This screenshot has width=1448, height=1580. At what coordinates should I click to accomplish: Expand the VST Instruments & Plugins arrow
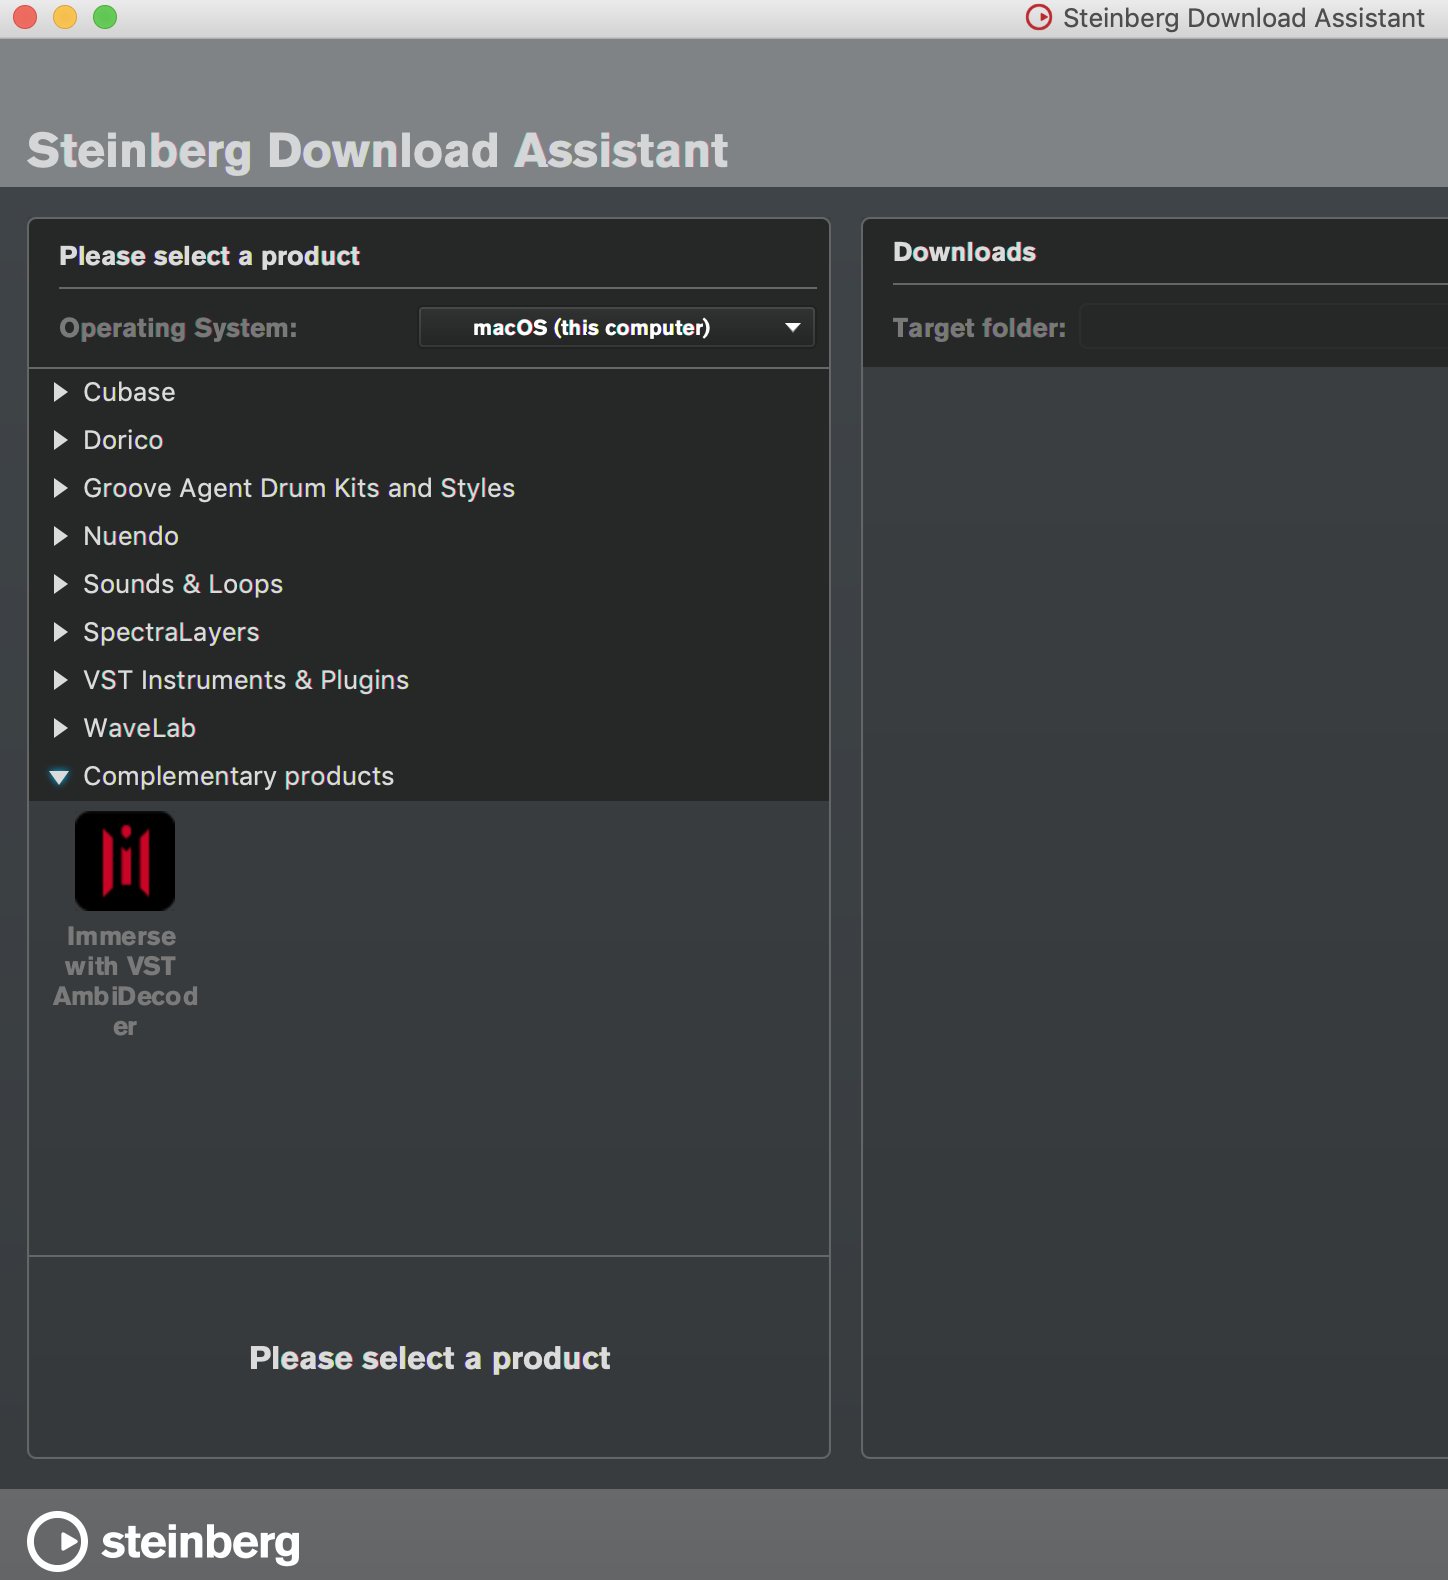pos(60,680)
